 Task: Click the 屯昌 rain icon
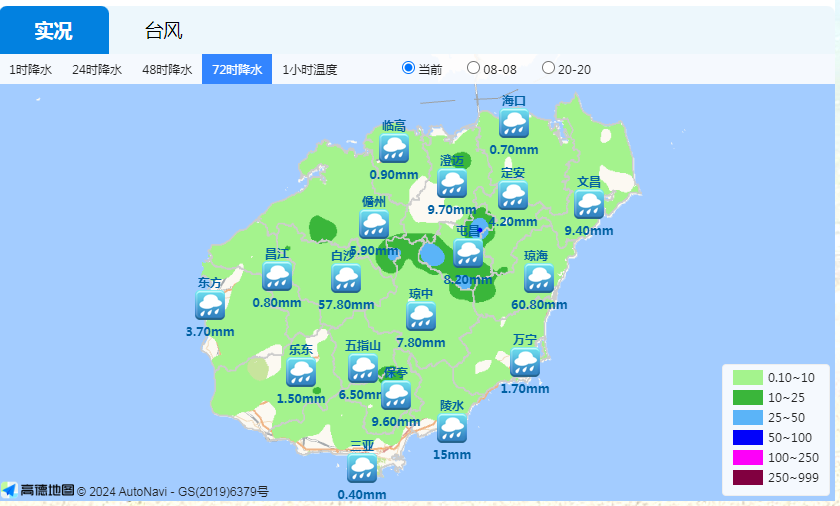click(x=468, y=253)
